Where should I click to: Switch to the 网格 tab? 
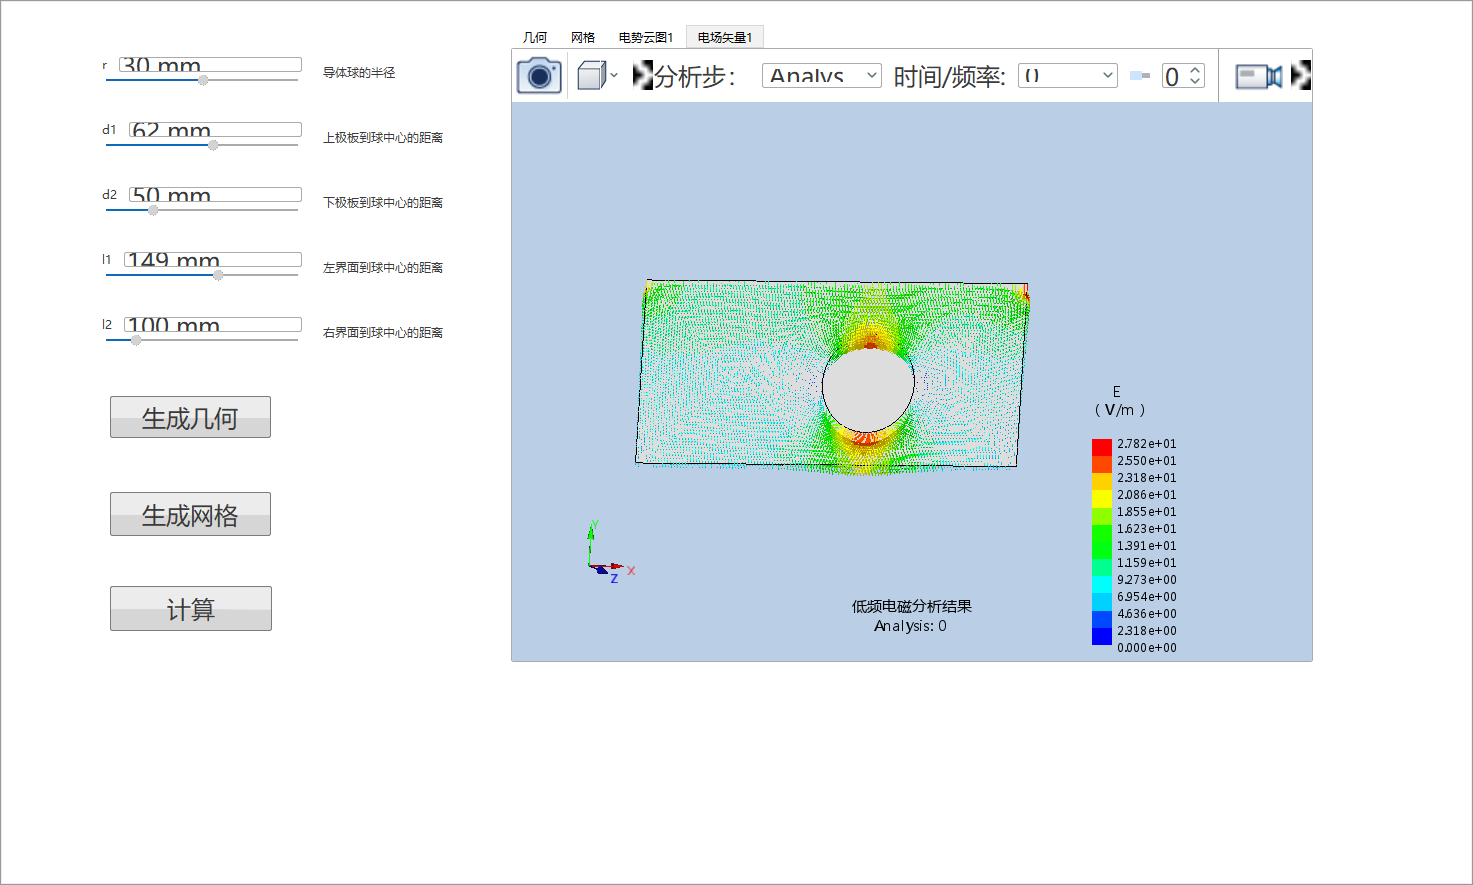pyautogui.click(x=583, y=37)
